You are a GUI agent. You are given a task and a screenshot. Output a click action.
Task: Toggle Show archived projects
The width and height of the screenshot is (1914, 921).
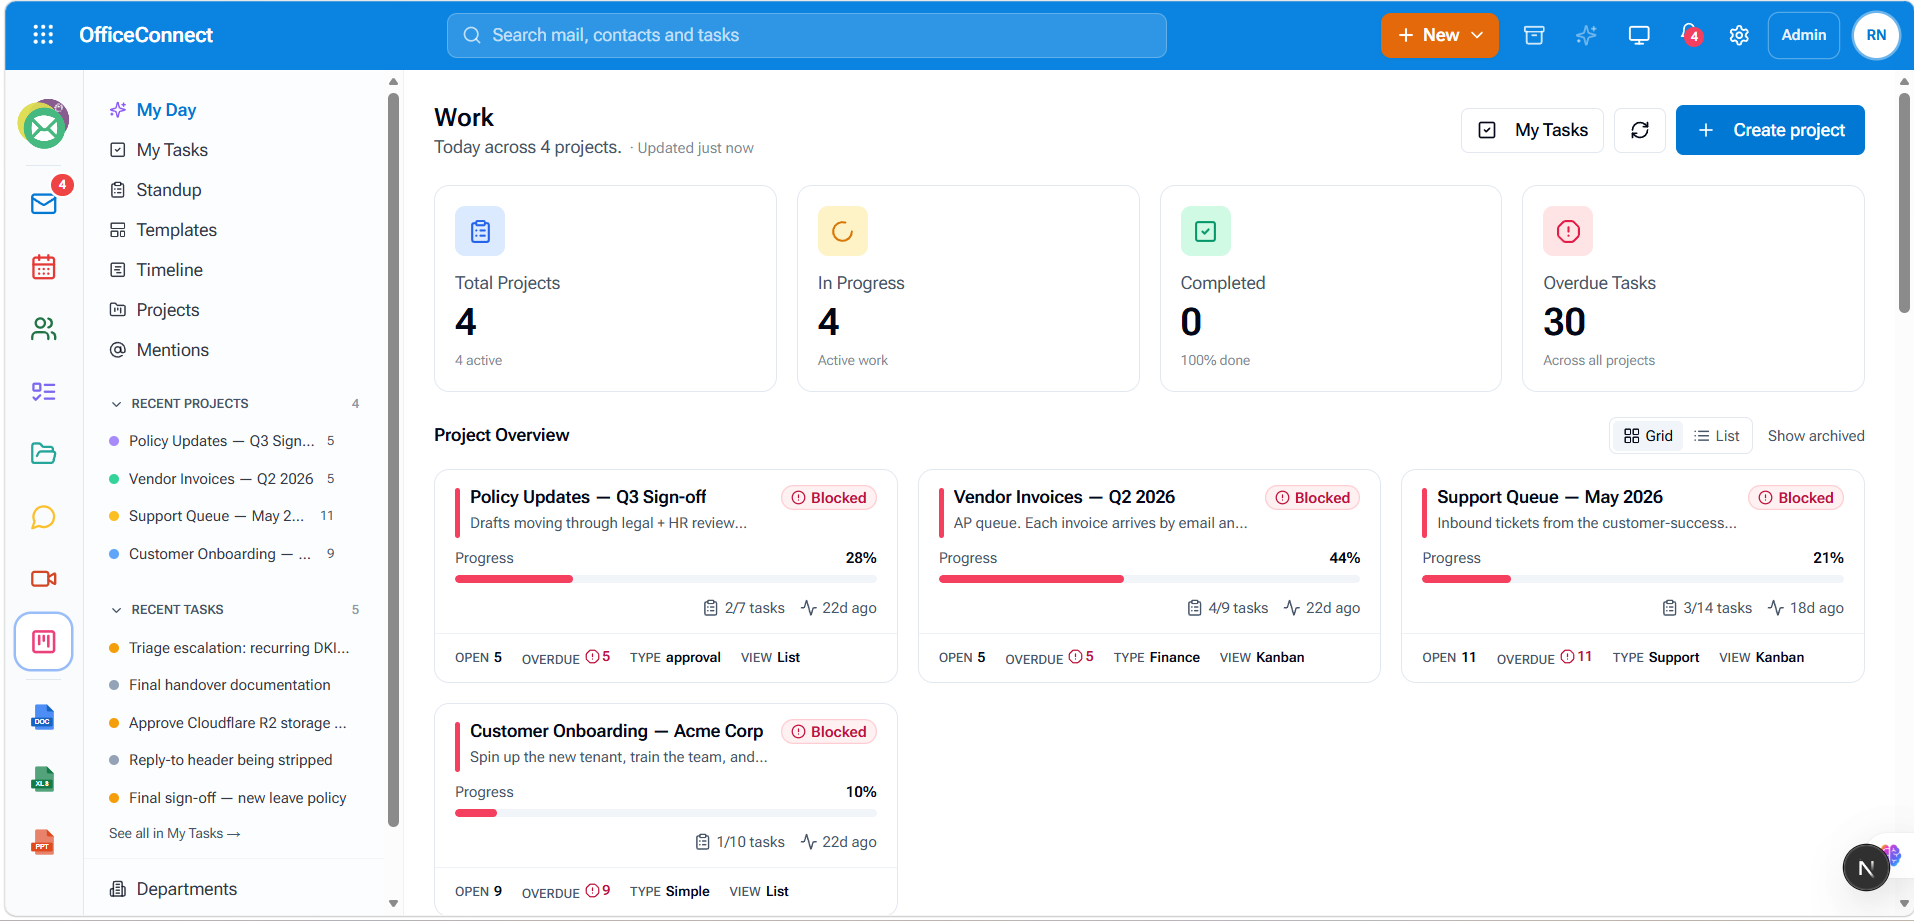click(x=1816, y=436)
